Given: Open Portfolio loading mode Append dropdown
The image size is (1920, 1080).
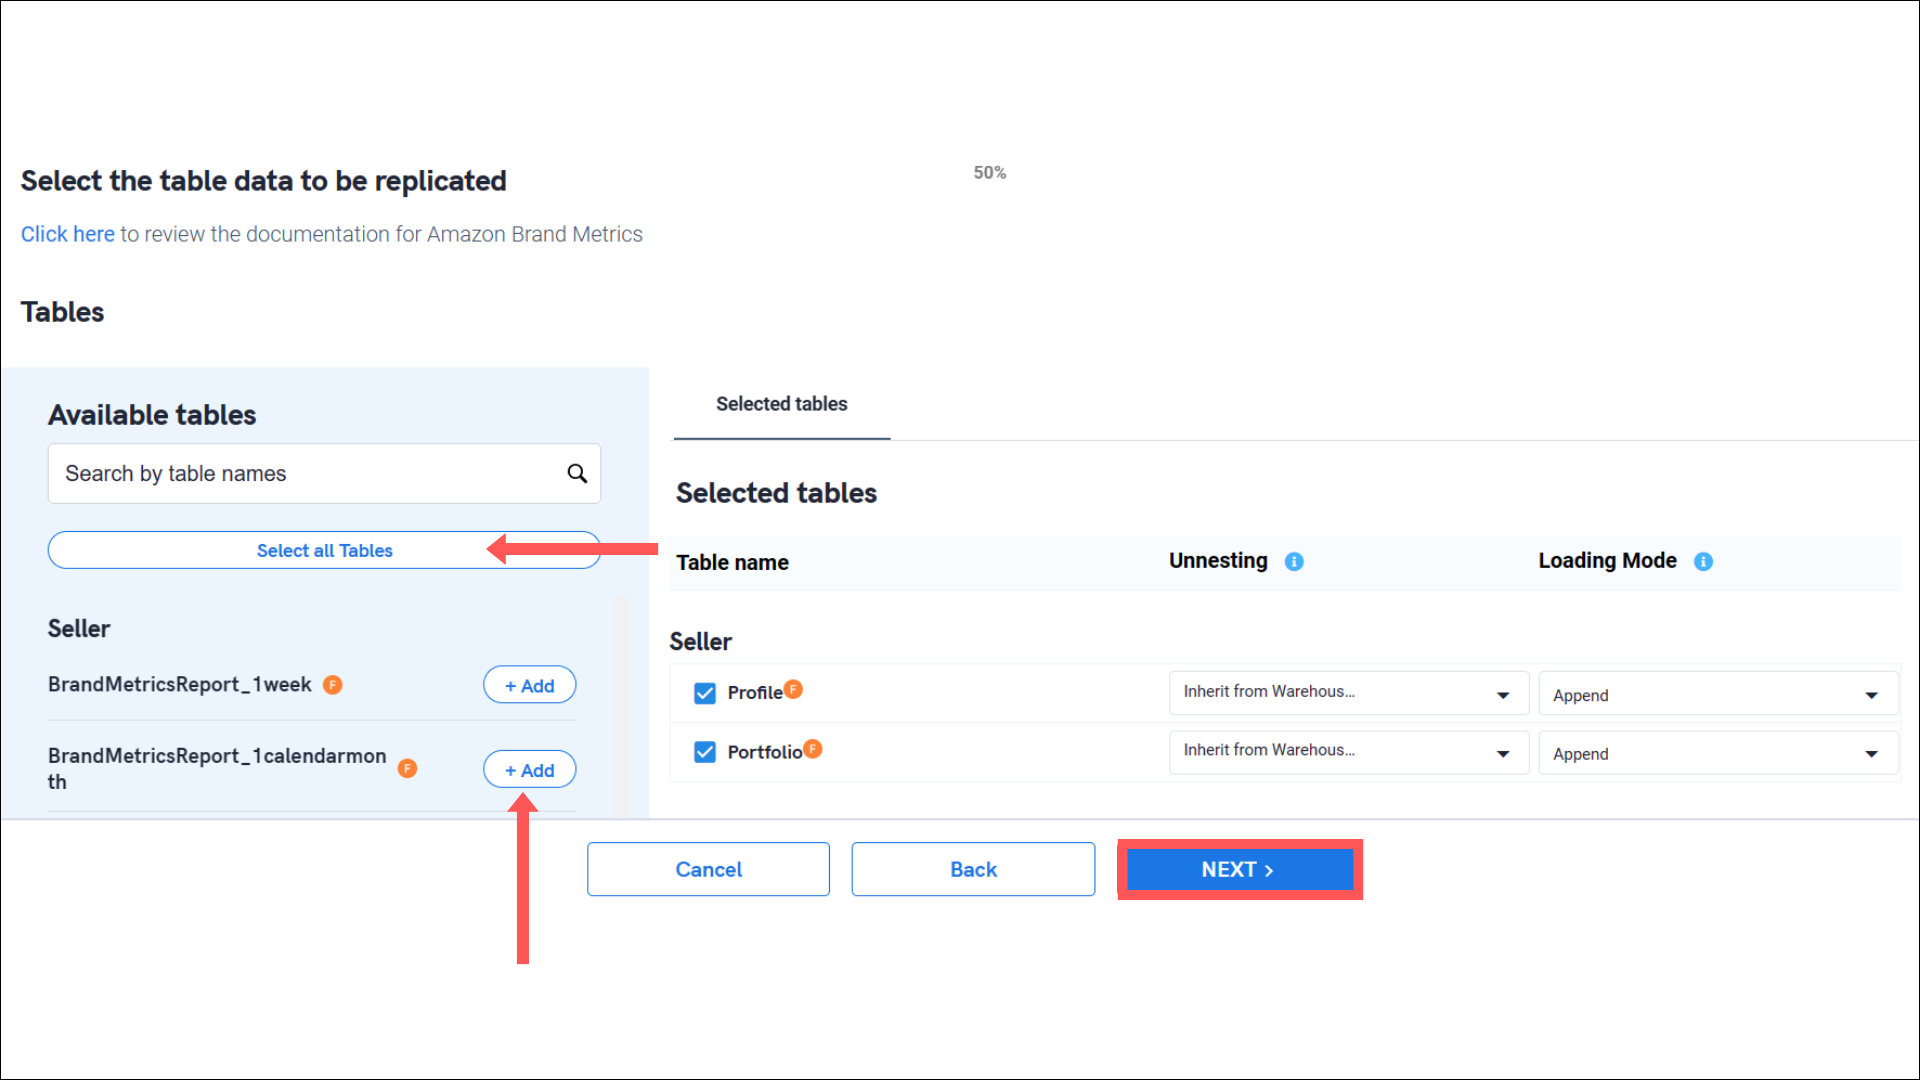Looking at the screenshot, I should pos(1717,754).
